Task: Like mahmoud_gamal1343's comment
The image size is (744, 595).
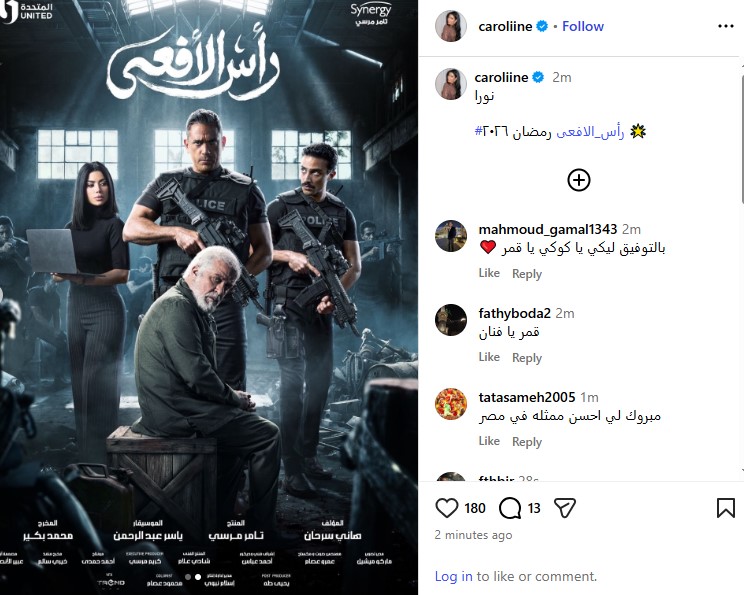Action: pos(489,273)
